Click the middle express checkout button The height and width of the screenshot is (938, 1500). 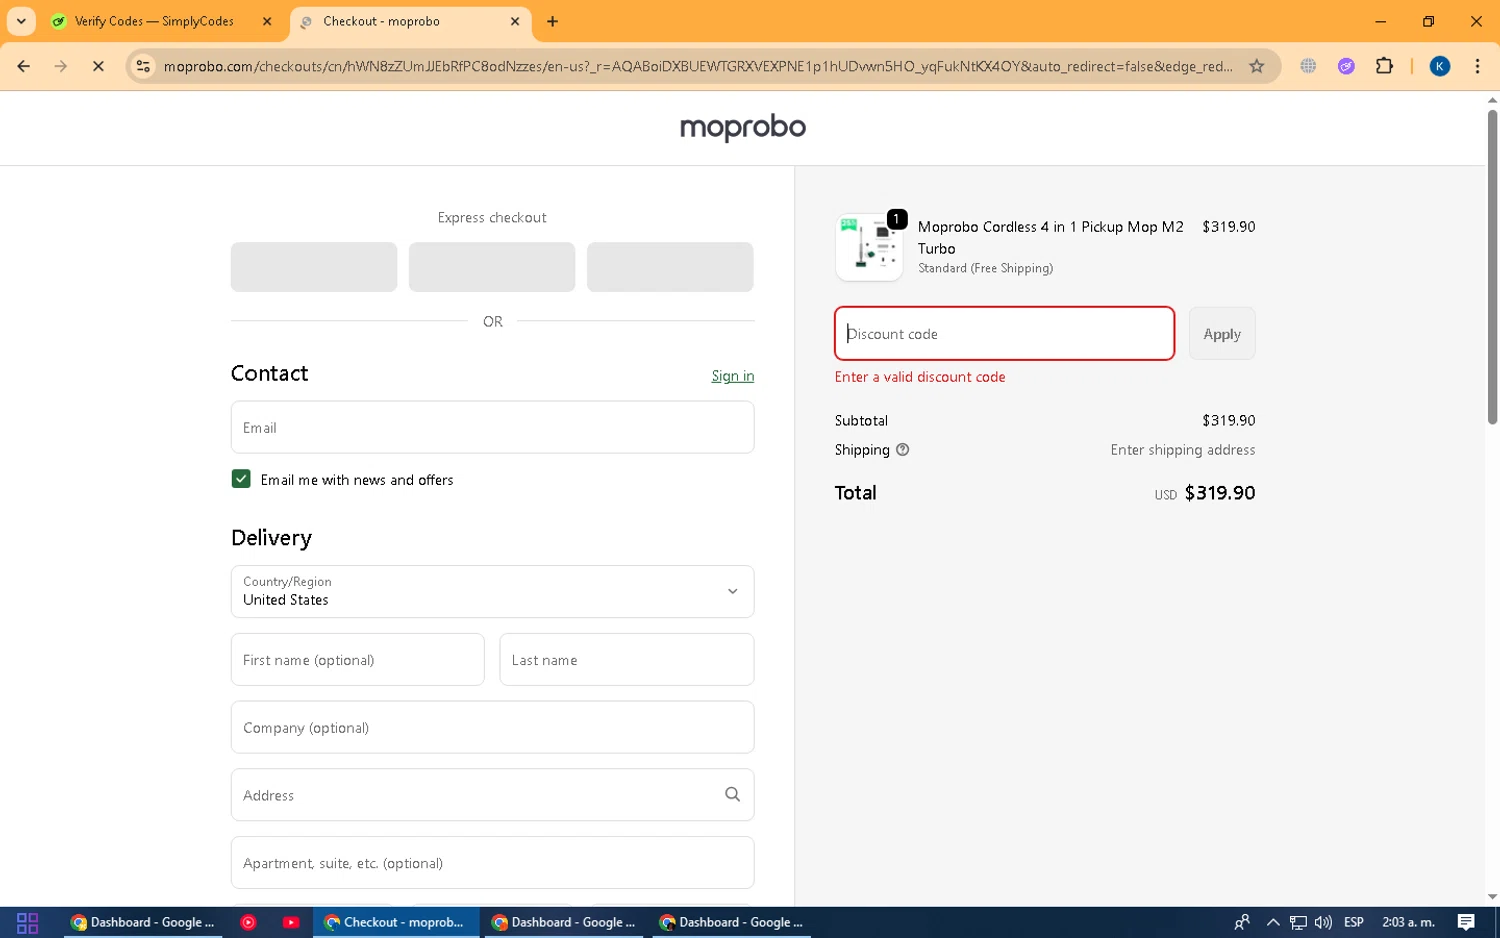(492, 267)
